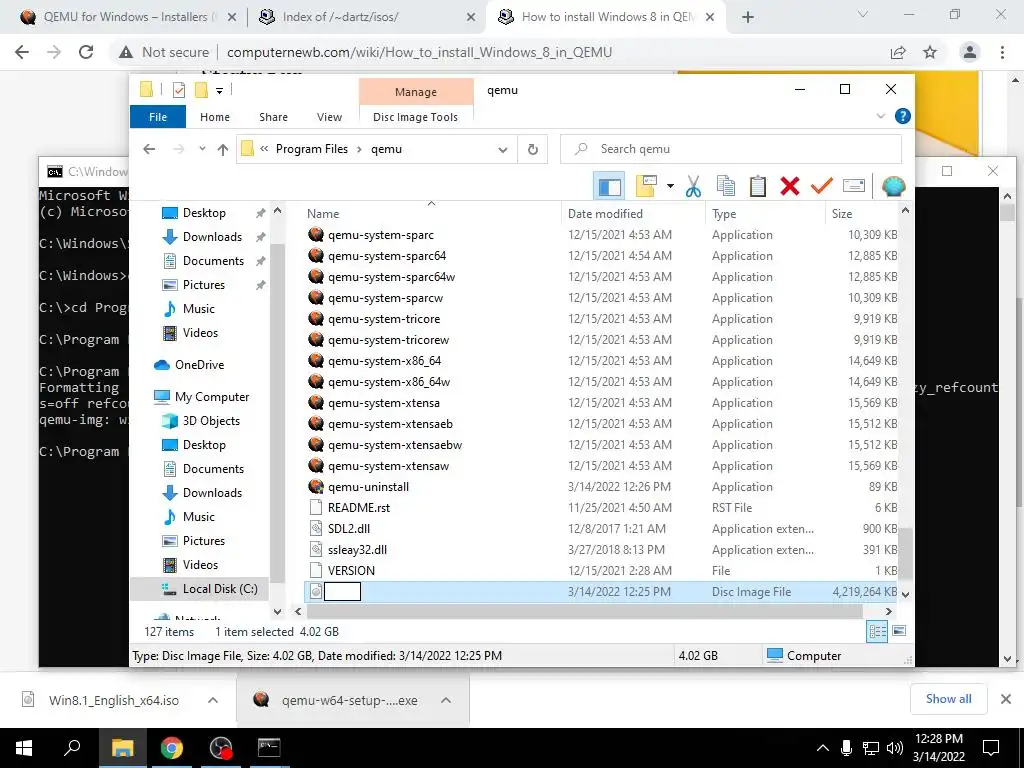Go up one folder with the up arrow

pos(223,150)
